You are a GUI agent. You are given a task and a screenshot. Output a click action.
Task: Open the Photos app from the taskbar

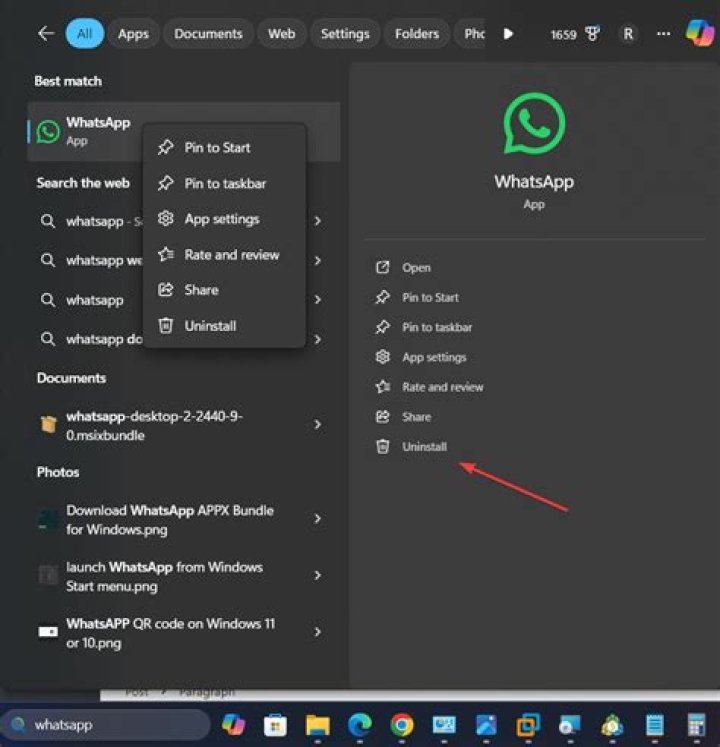tap(486, 726)
